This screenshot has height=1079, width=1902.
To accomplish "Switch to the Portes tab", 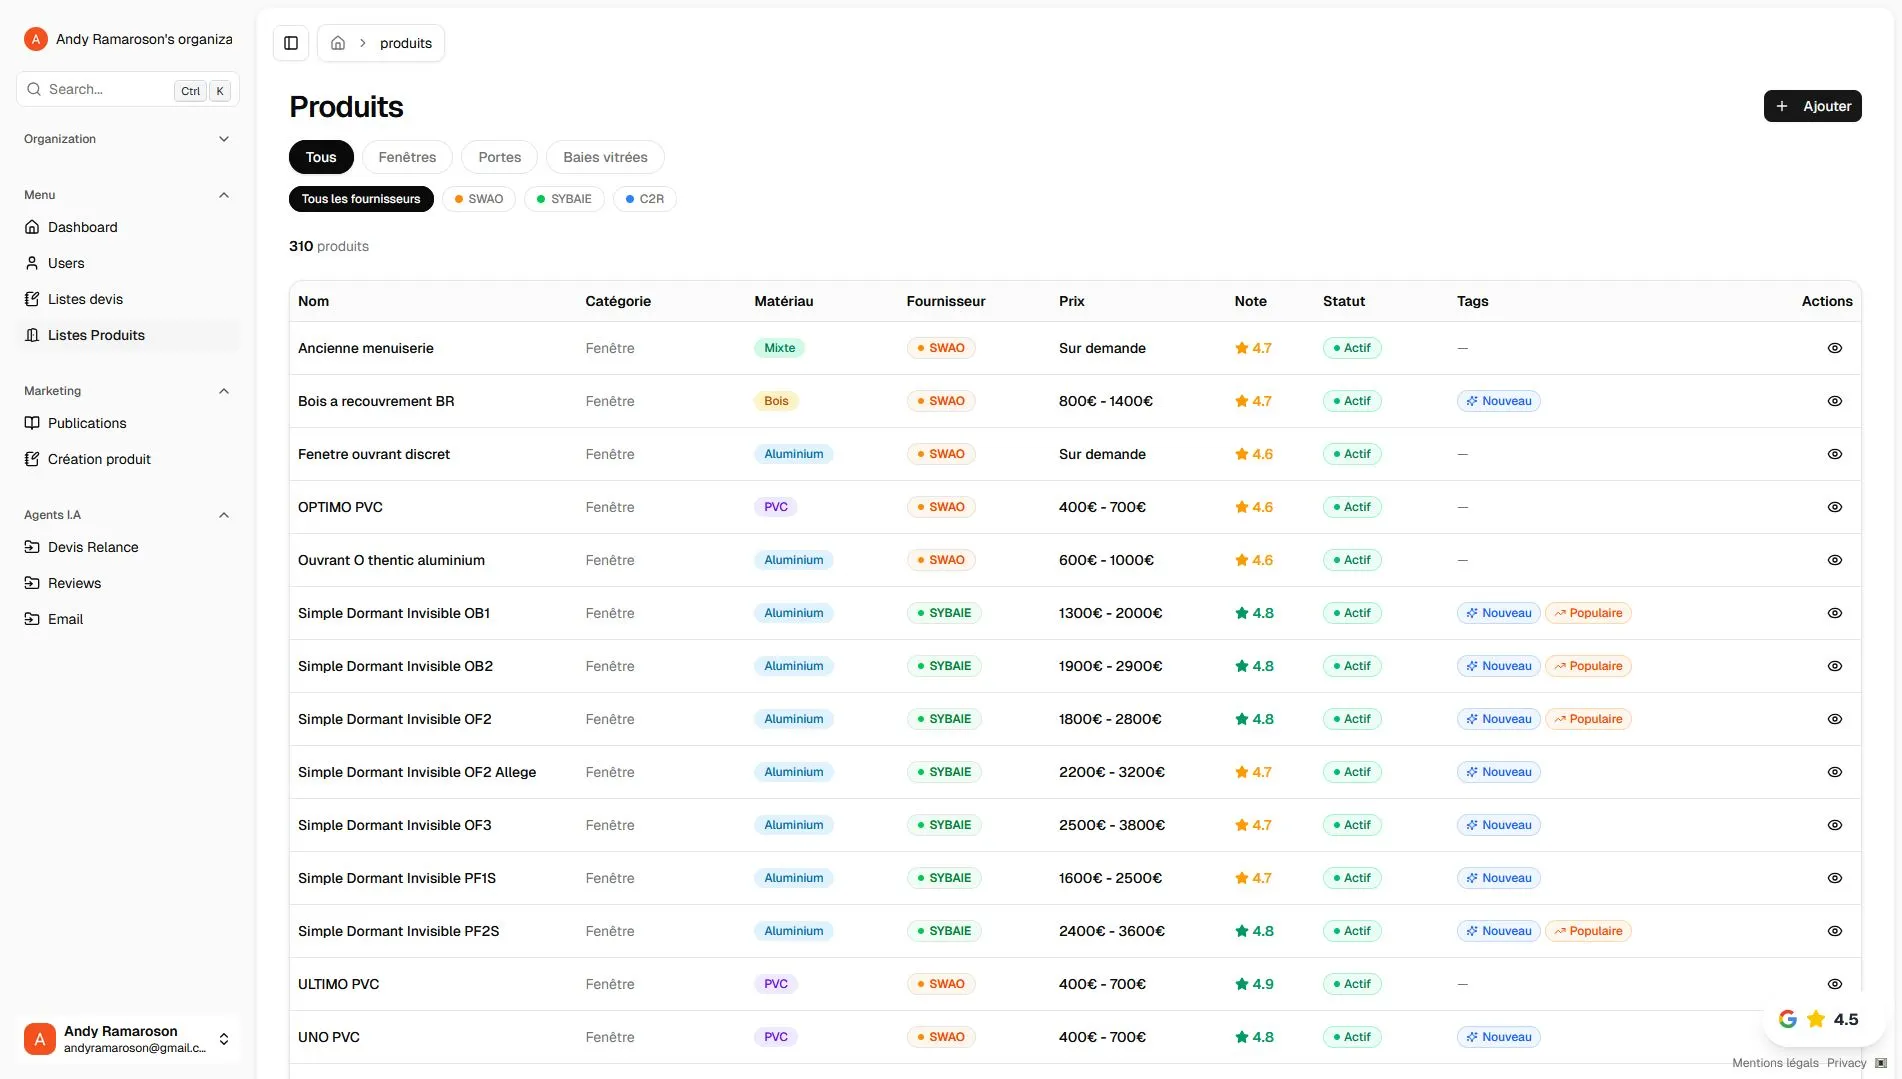I will [498, 157].
